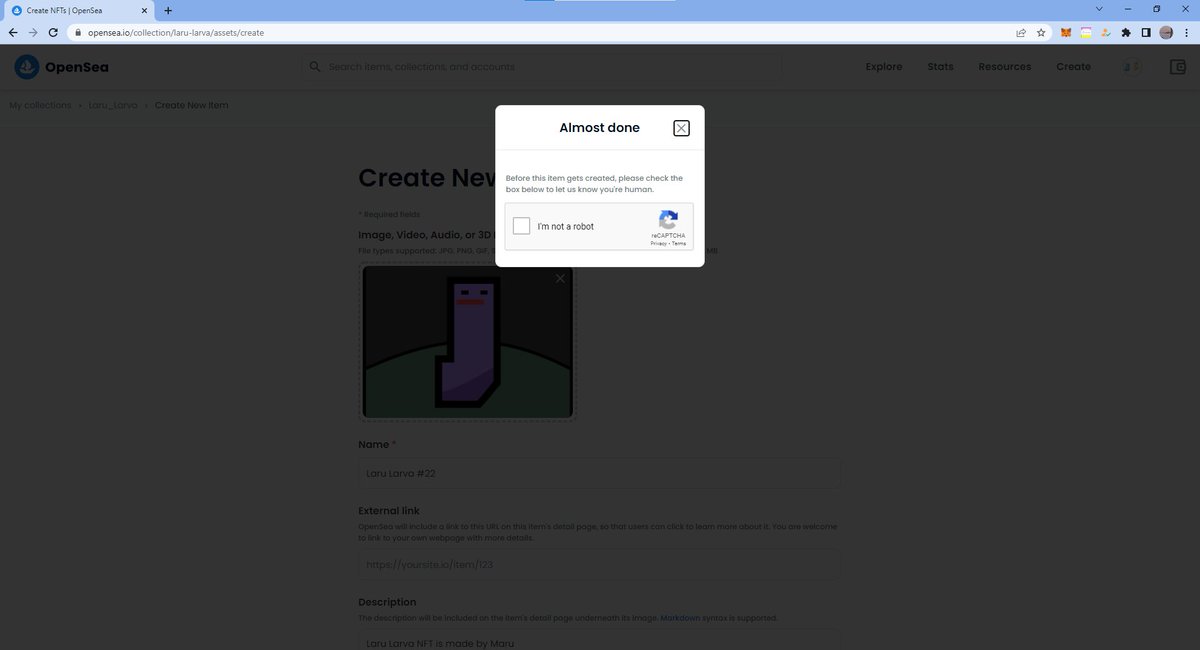Click the uploaded Laru Larva image preview

[467, 341]
